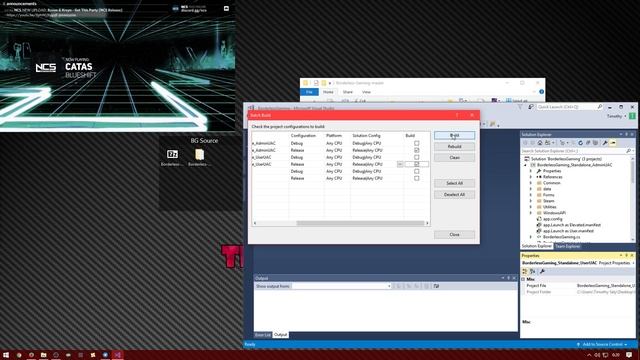Click Home icon in Solution Explorer toolbar
The width and height of the screenshot is (640, 360).
pos(540,143)
